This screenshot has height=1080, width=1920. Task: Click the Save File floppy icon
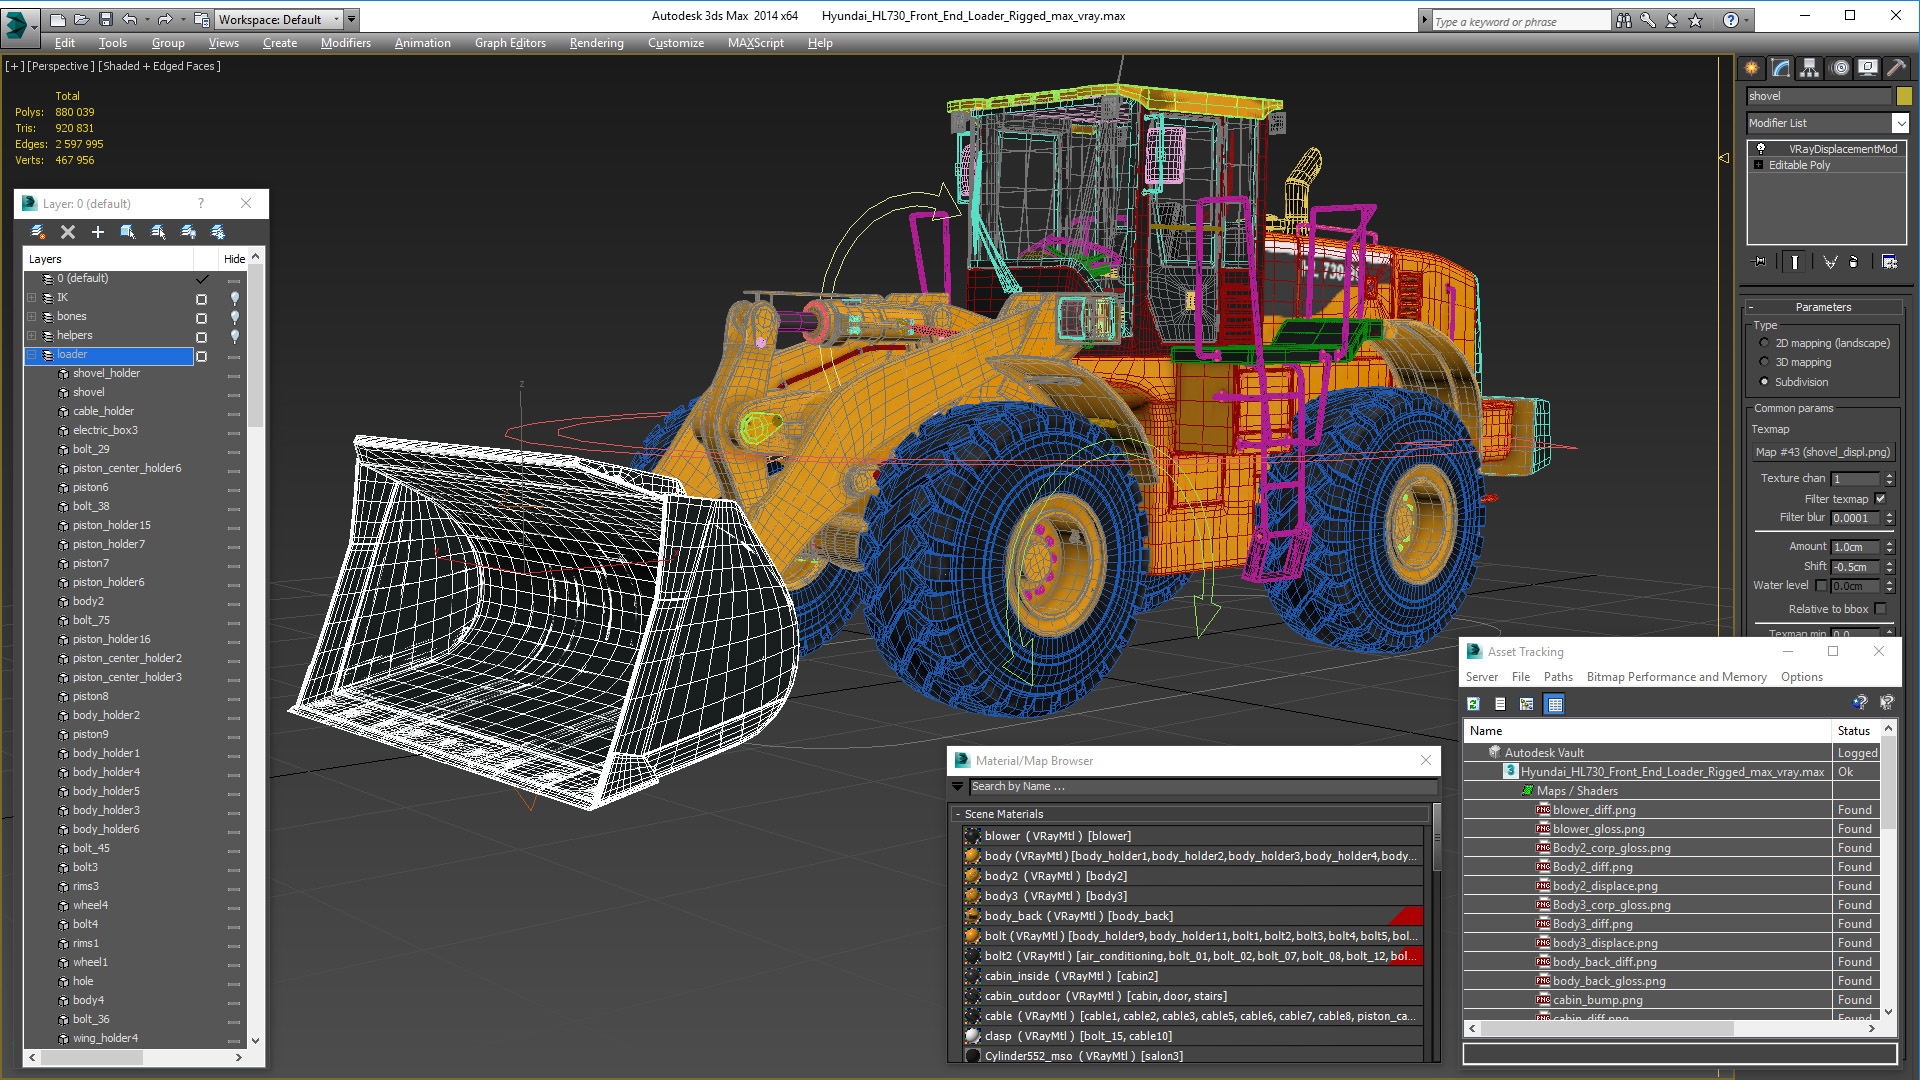(x=105, y=19)
